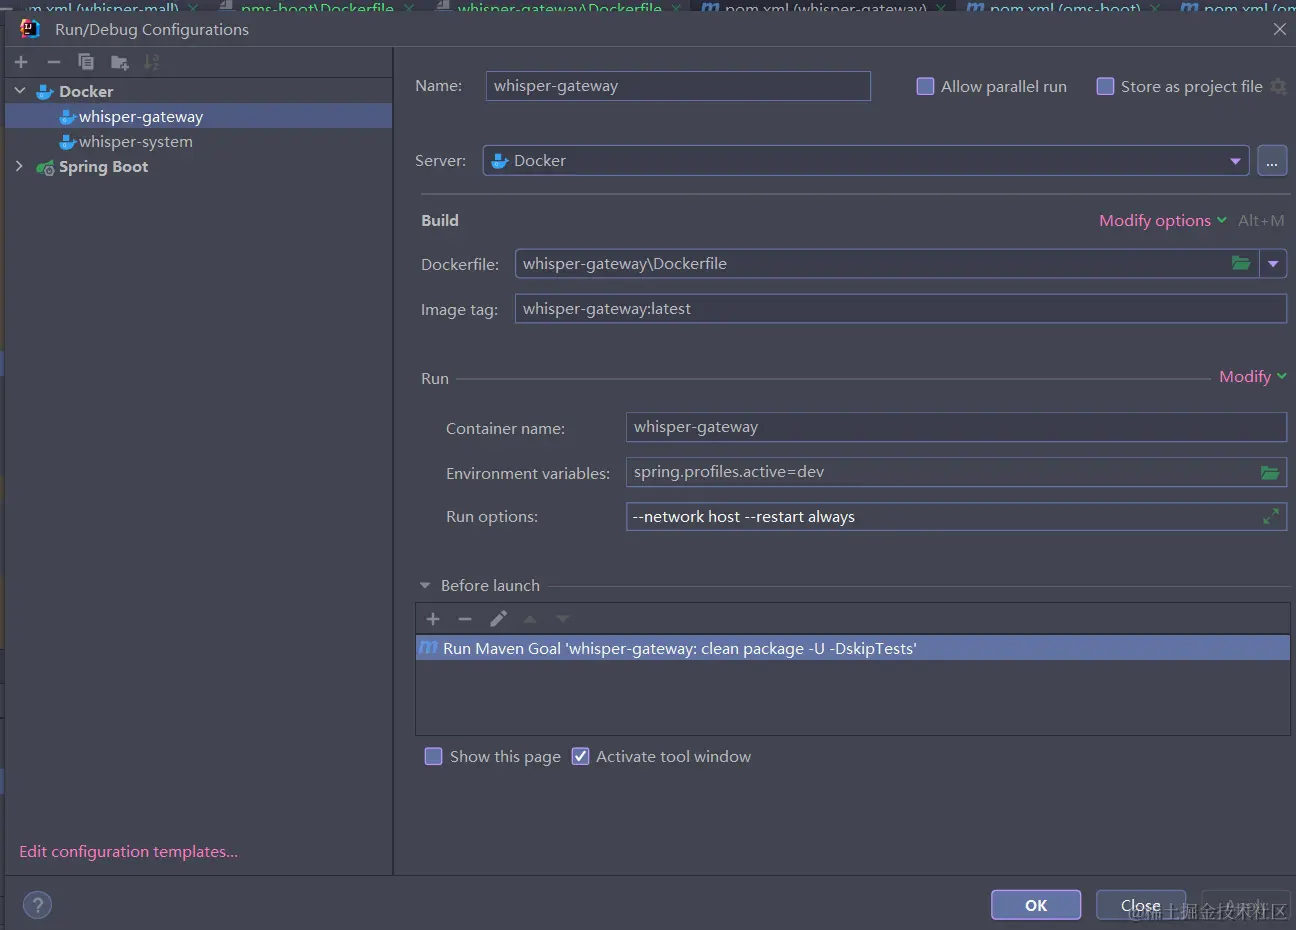Screen dimensions: 1296x930
Task: Select the Docker group
Action: point(198,91)
